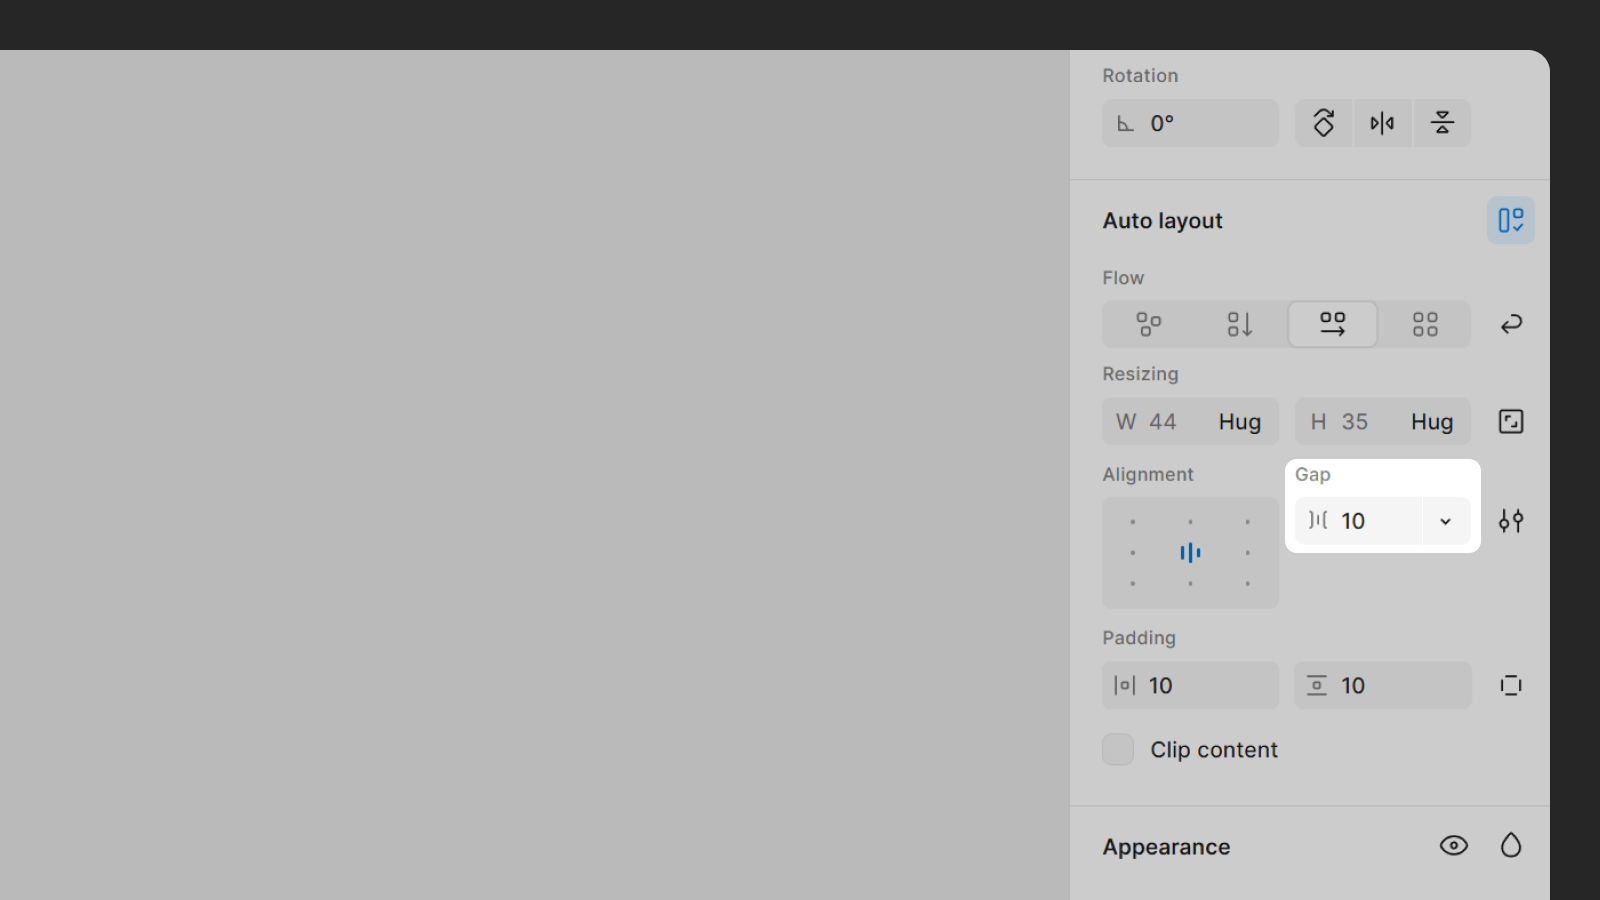
Task: Enable the Clip content checkbox
Action: pyautogui.click(x=1118, y=749)
